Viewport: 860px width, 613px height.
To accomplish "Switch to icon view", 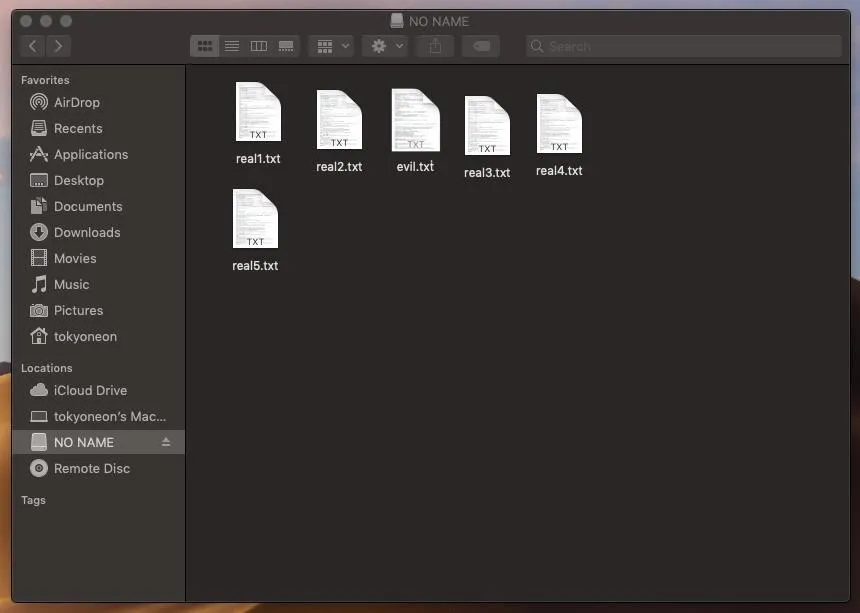I will [x=205, y=46].
